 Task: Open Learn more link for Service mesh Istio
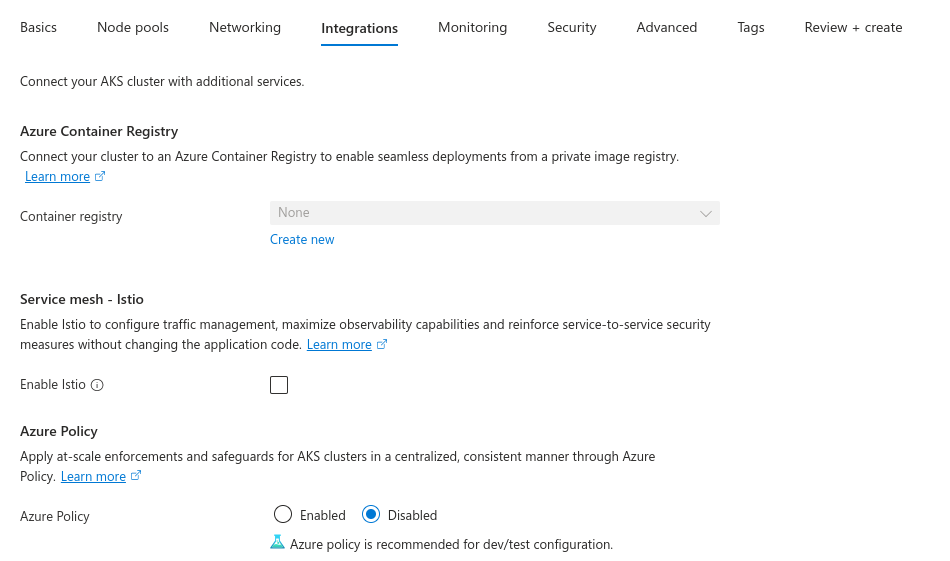pyautogui.click(x=339, y=345)
